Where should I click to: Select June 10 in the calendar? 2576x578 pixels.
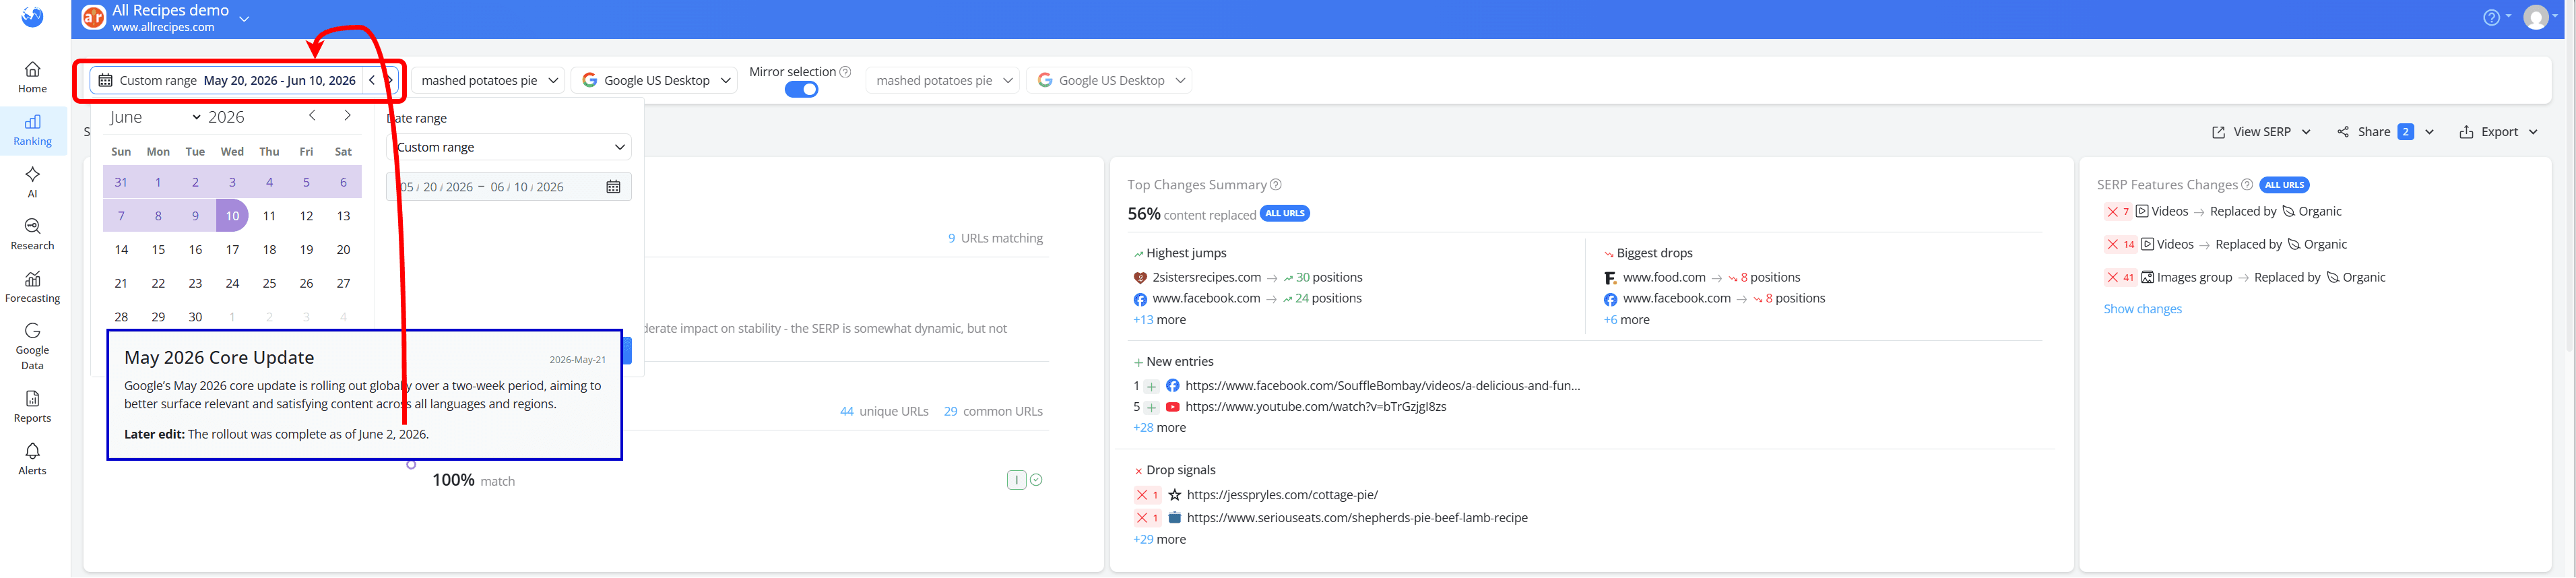pyautogui.click(x=232, y=216)
